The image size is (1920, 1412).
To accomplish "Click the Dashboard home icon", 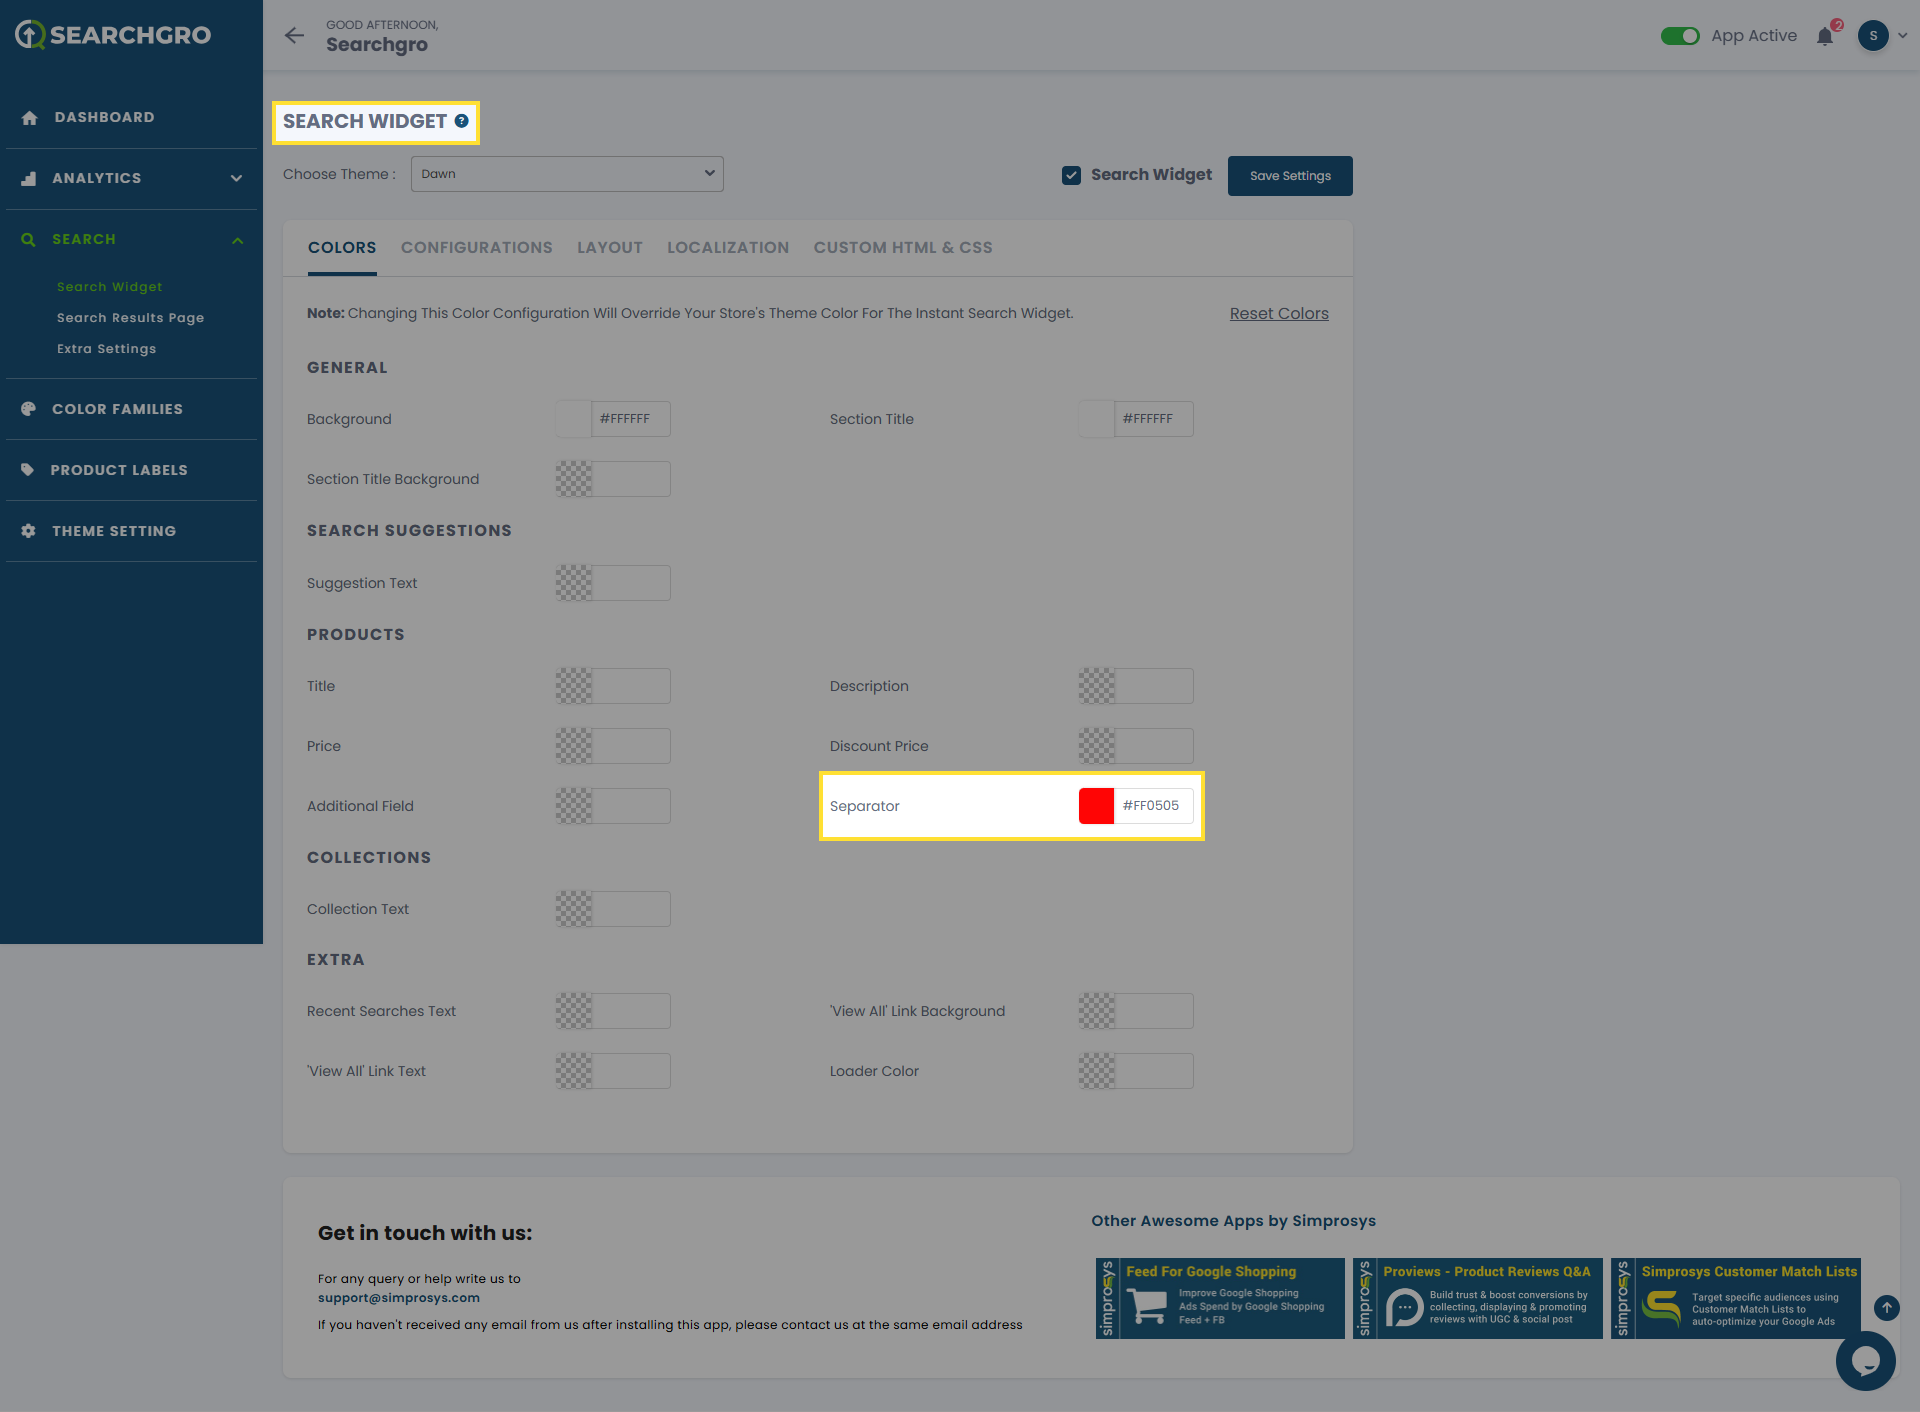I will 29,118.
